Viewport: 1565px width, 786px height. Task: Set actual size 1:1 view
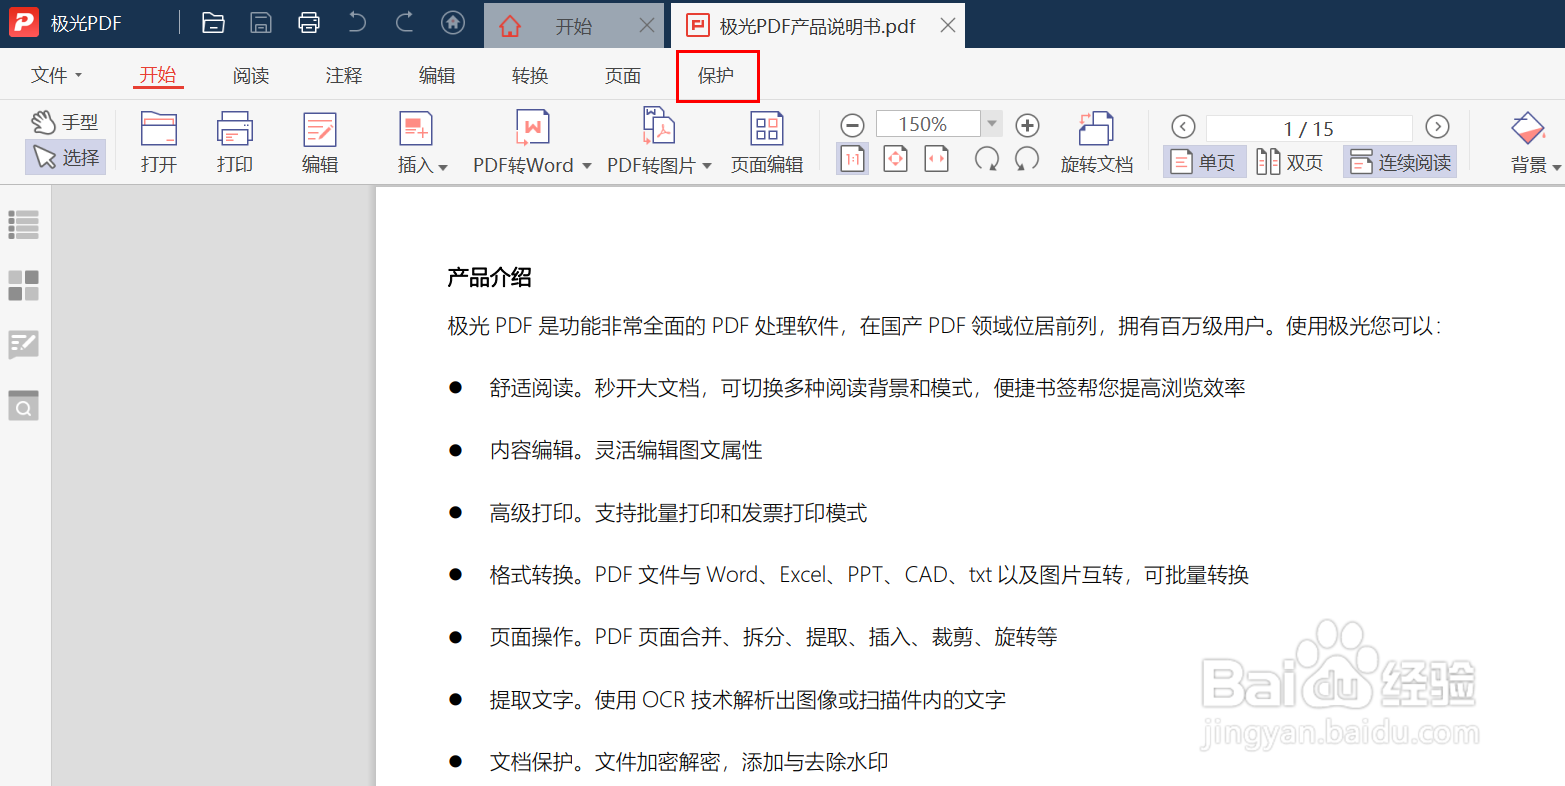coord(853,159)
